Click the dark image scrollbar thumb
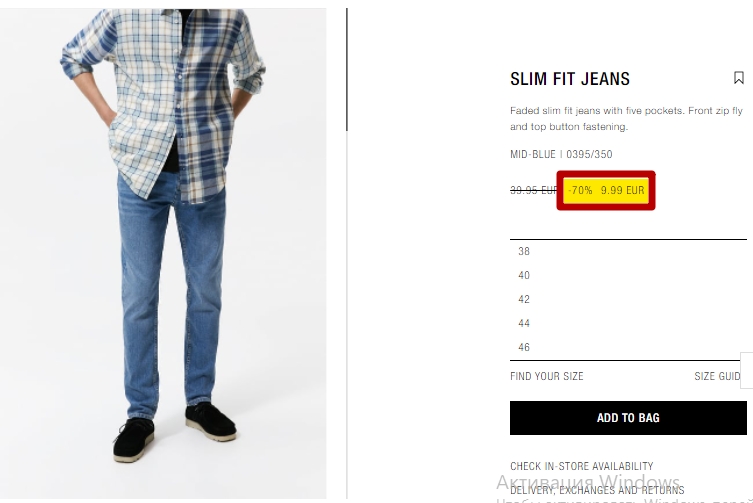The width and height of the screenshot is (753, 503). pyautogui.click(x=347, y=69)
